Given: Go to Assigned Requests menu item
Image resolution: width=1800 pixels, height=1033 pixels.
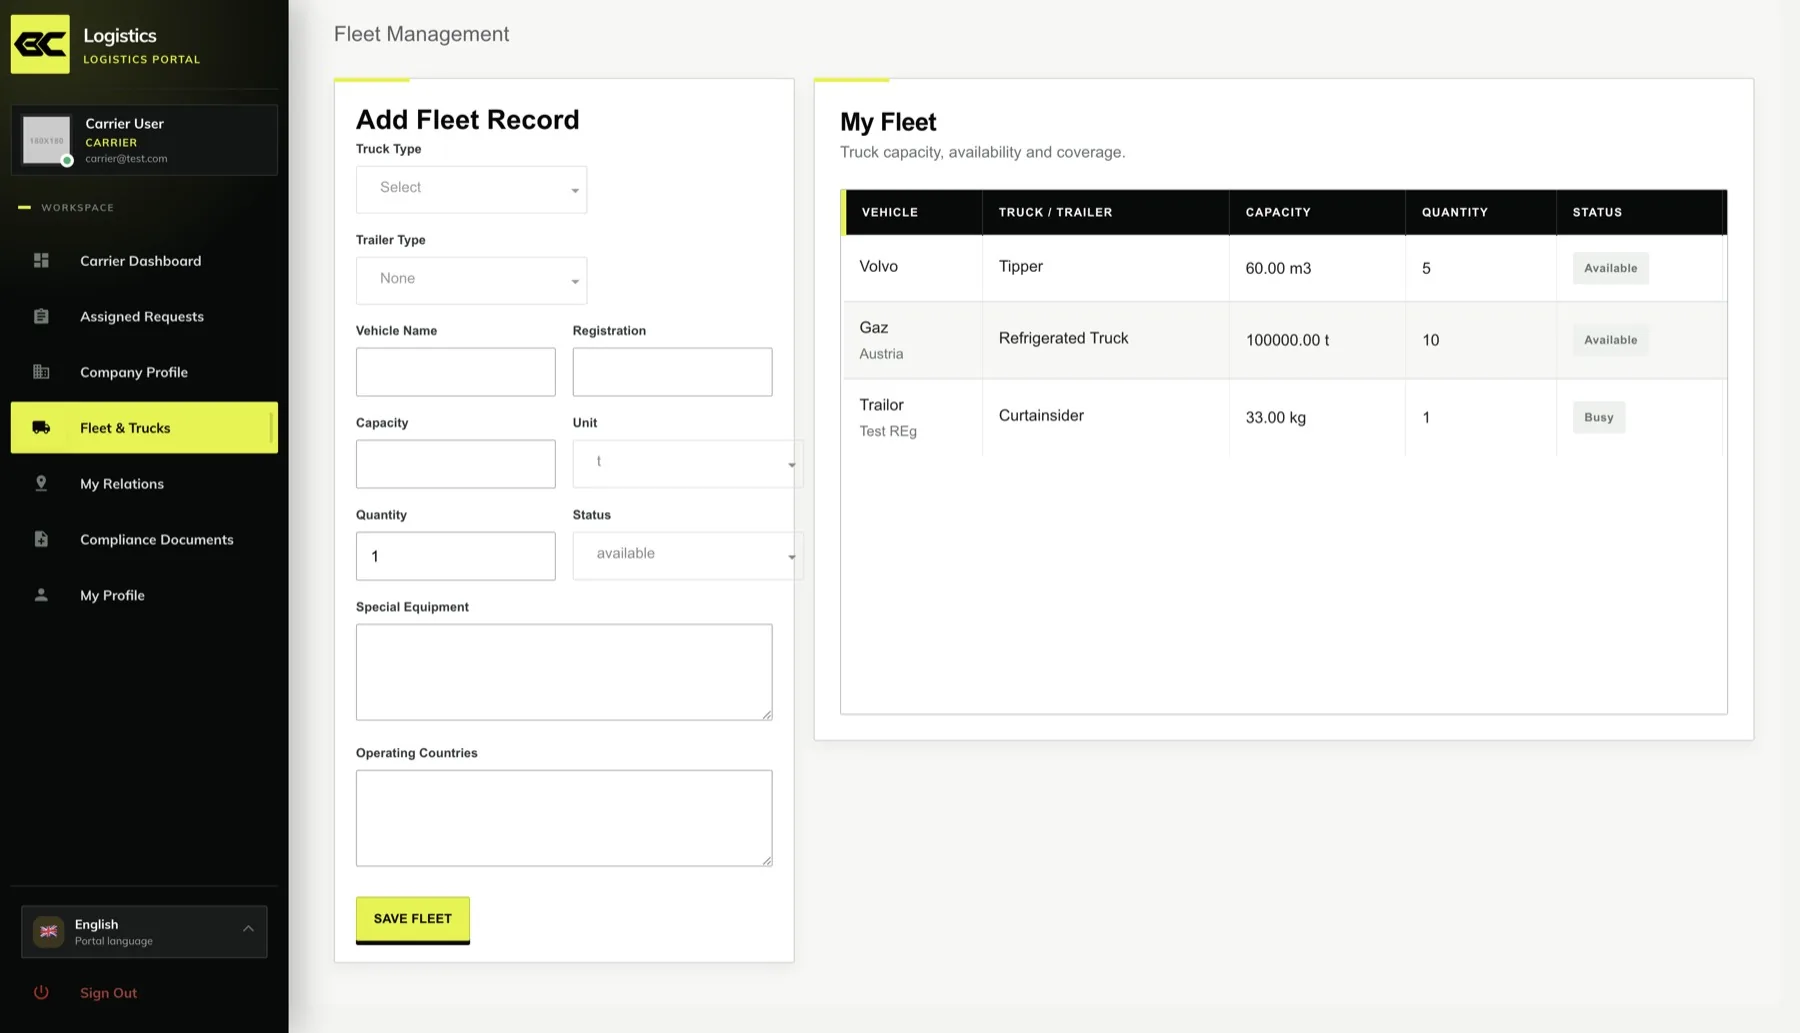Looking at the screenshot, I should (x=144, y=316).
